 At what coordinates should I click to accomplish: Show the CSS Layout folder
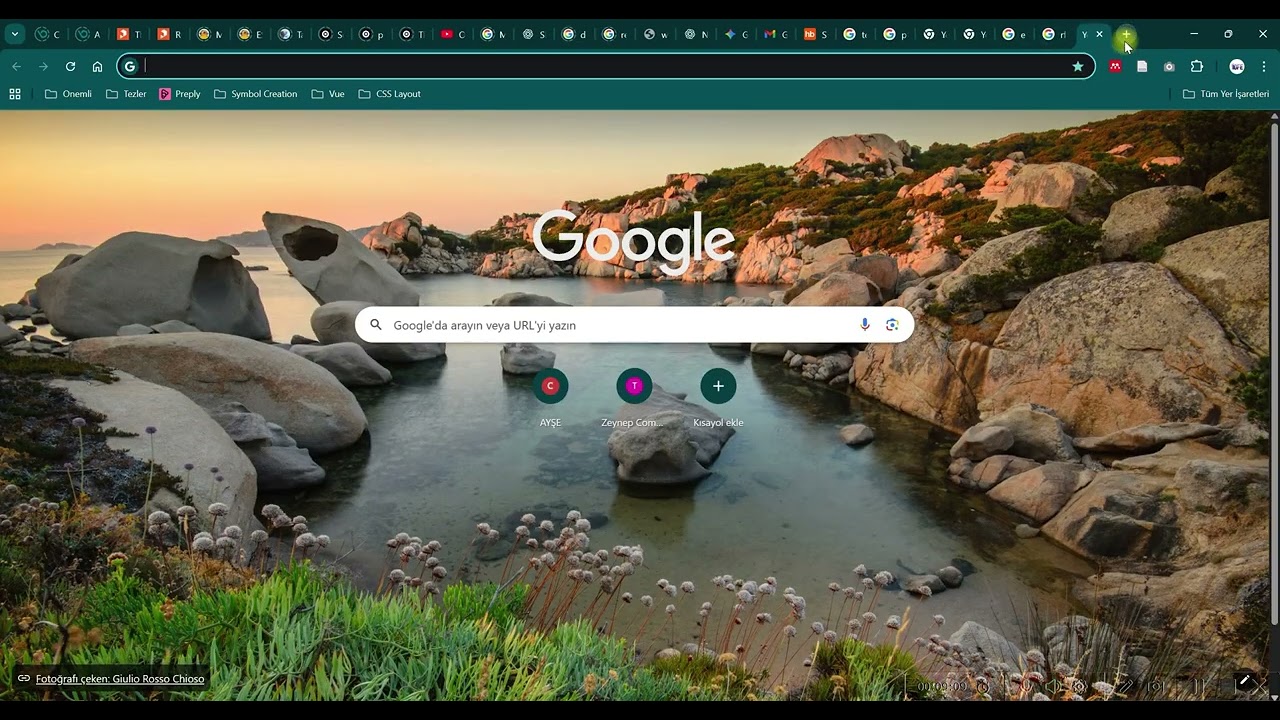[389, 94]
